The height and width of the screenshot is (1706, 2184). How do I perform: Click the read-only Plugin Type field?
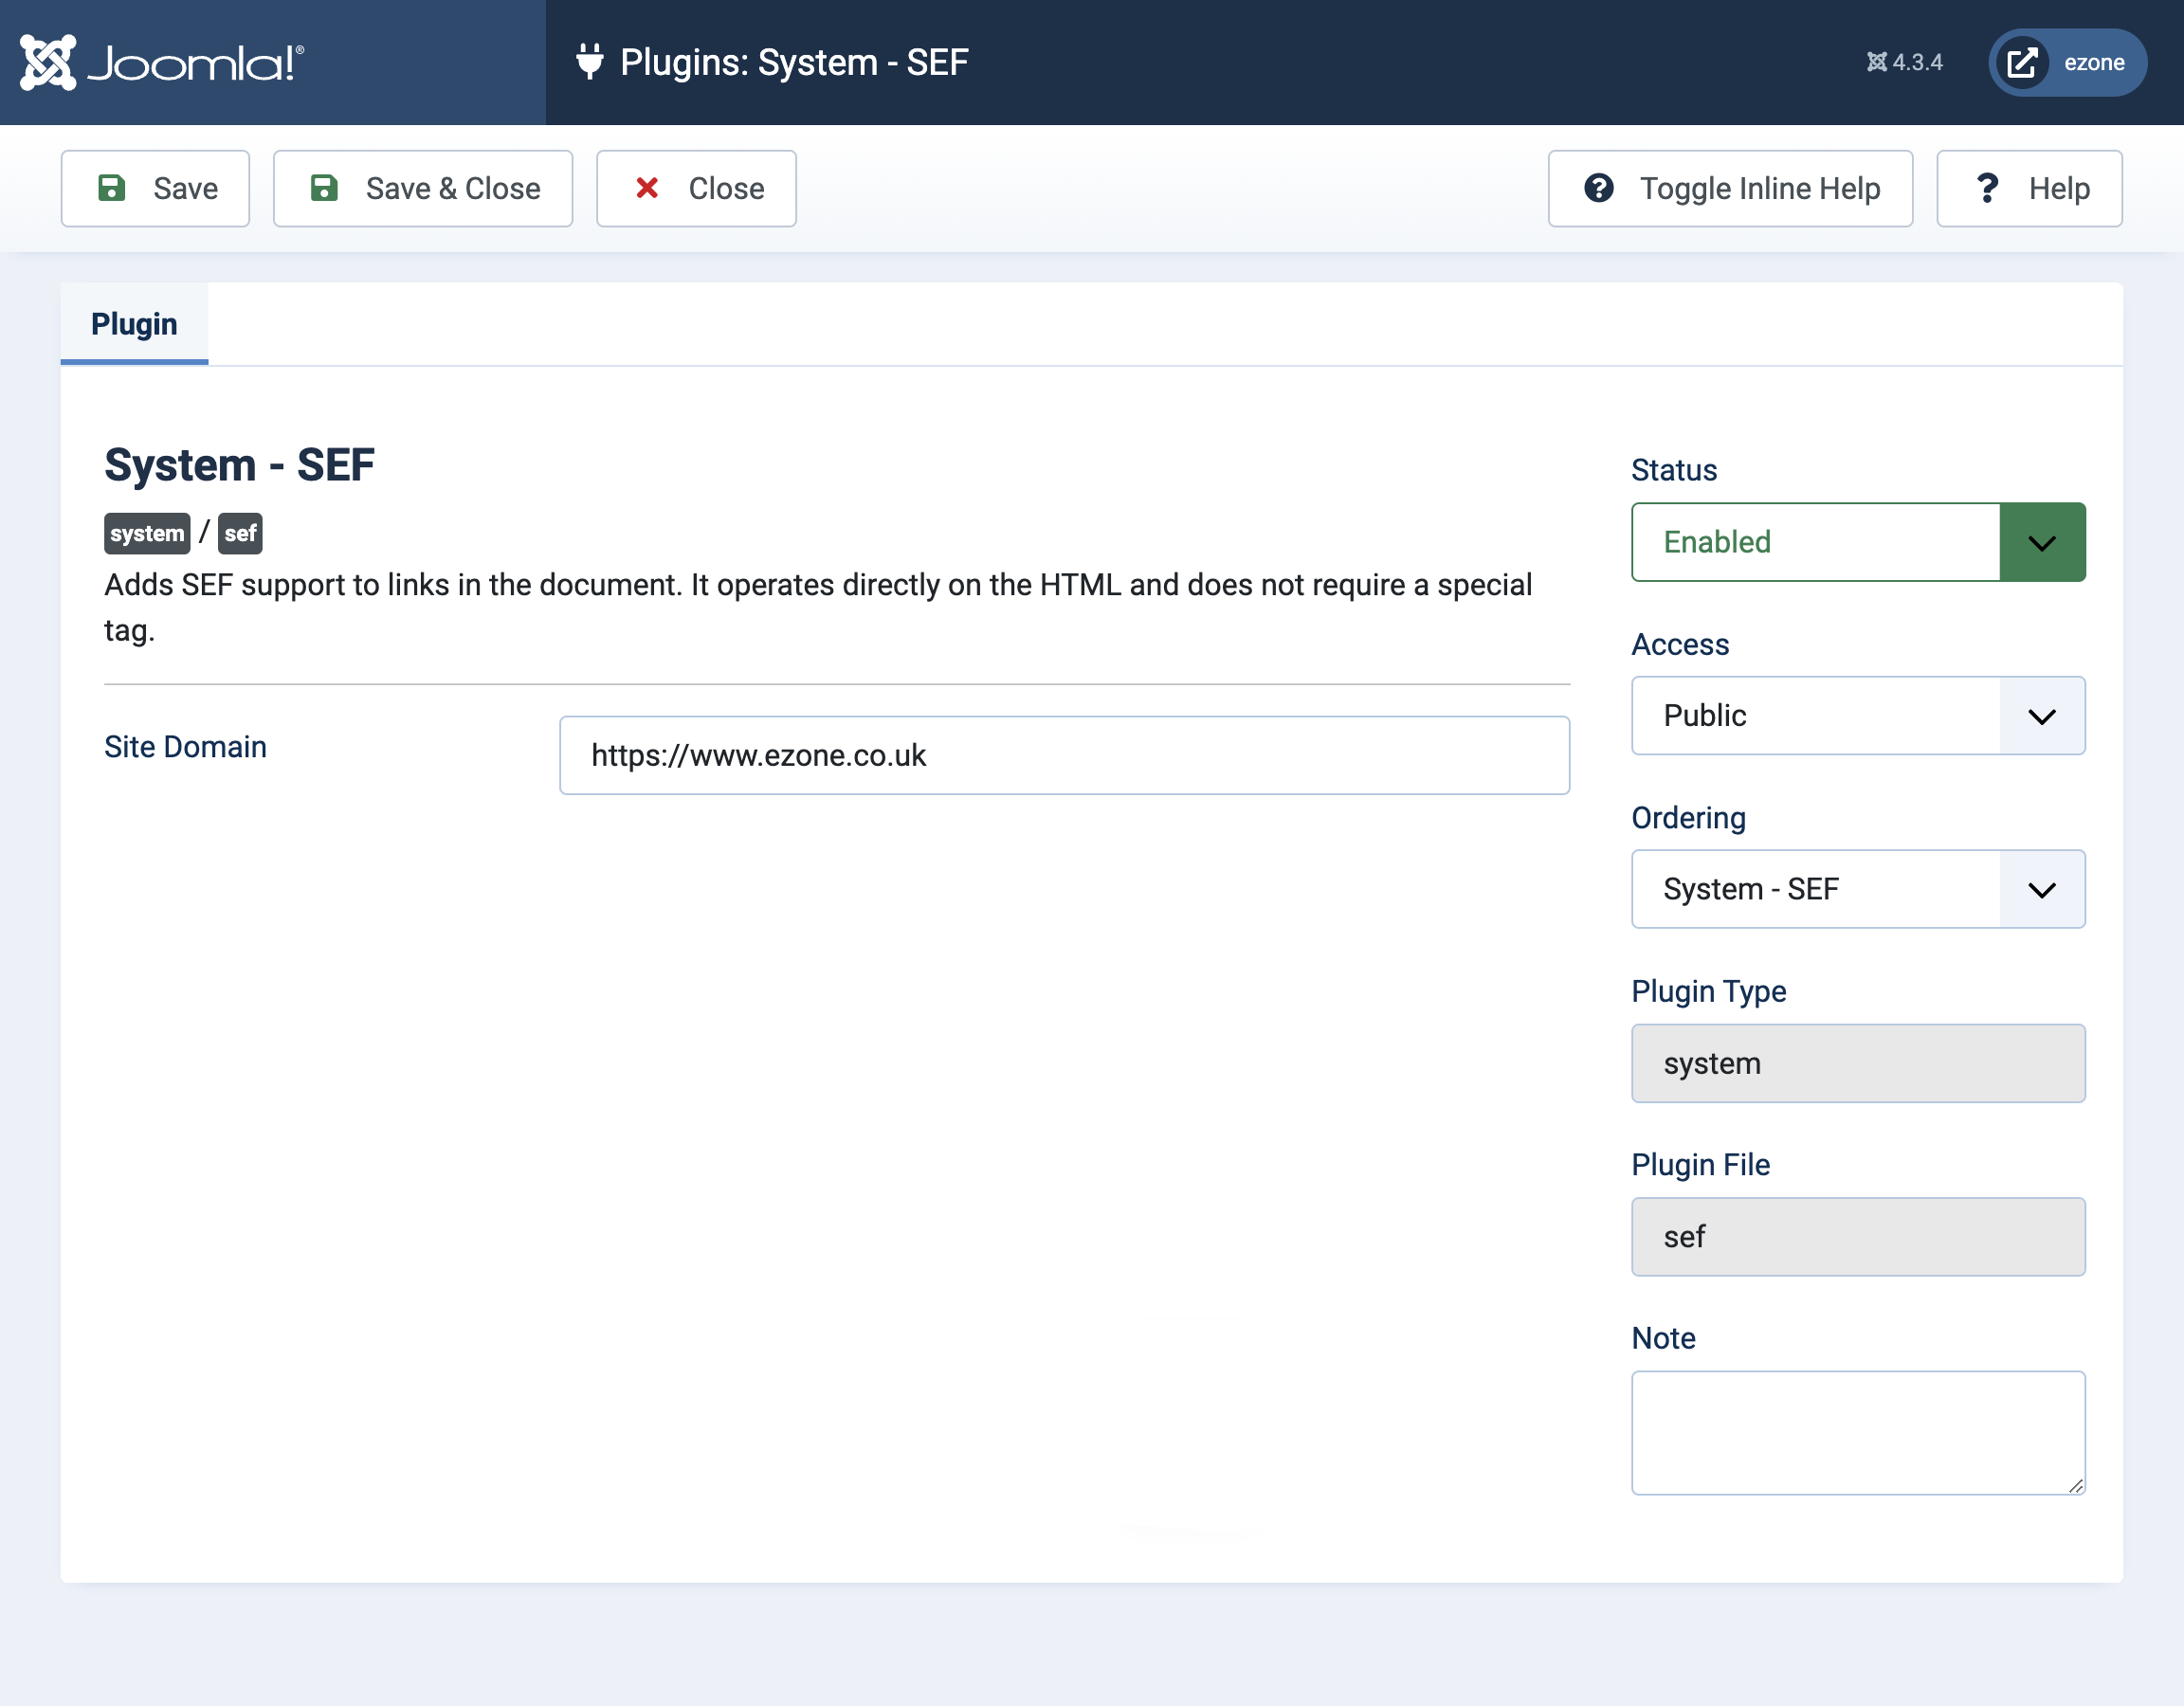coord(1857,1063)
